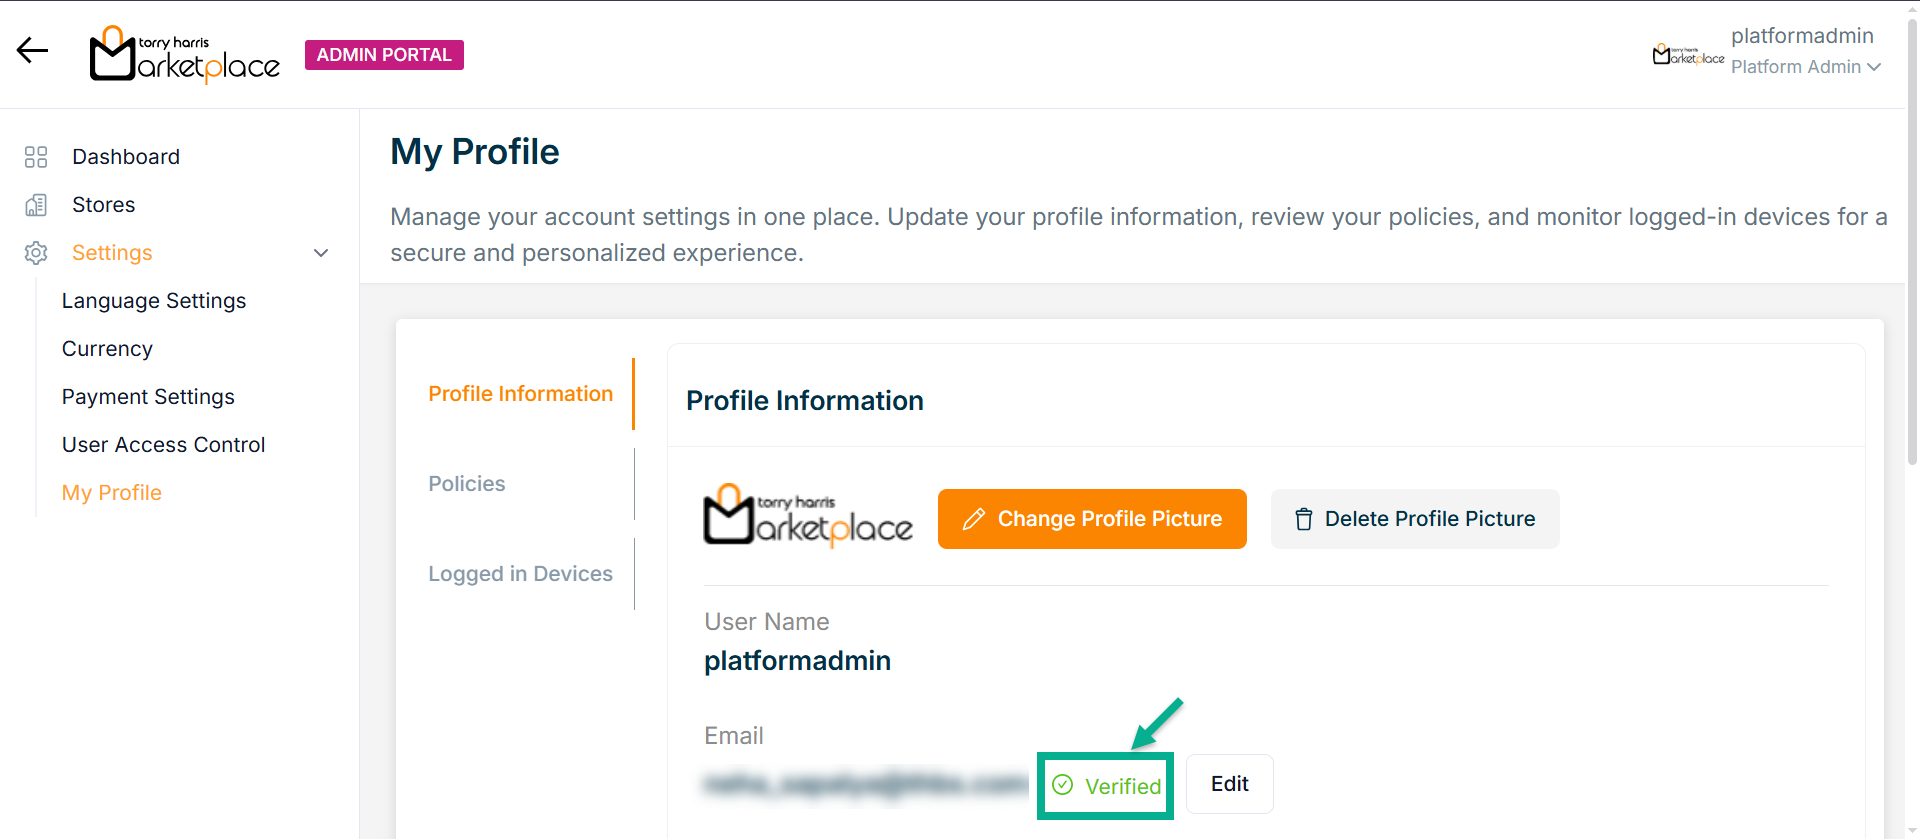Screen dimensions: 1920x839
Task: Click the trash icon on Delete Profile Picture
Action: coord(1303,519)
